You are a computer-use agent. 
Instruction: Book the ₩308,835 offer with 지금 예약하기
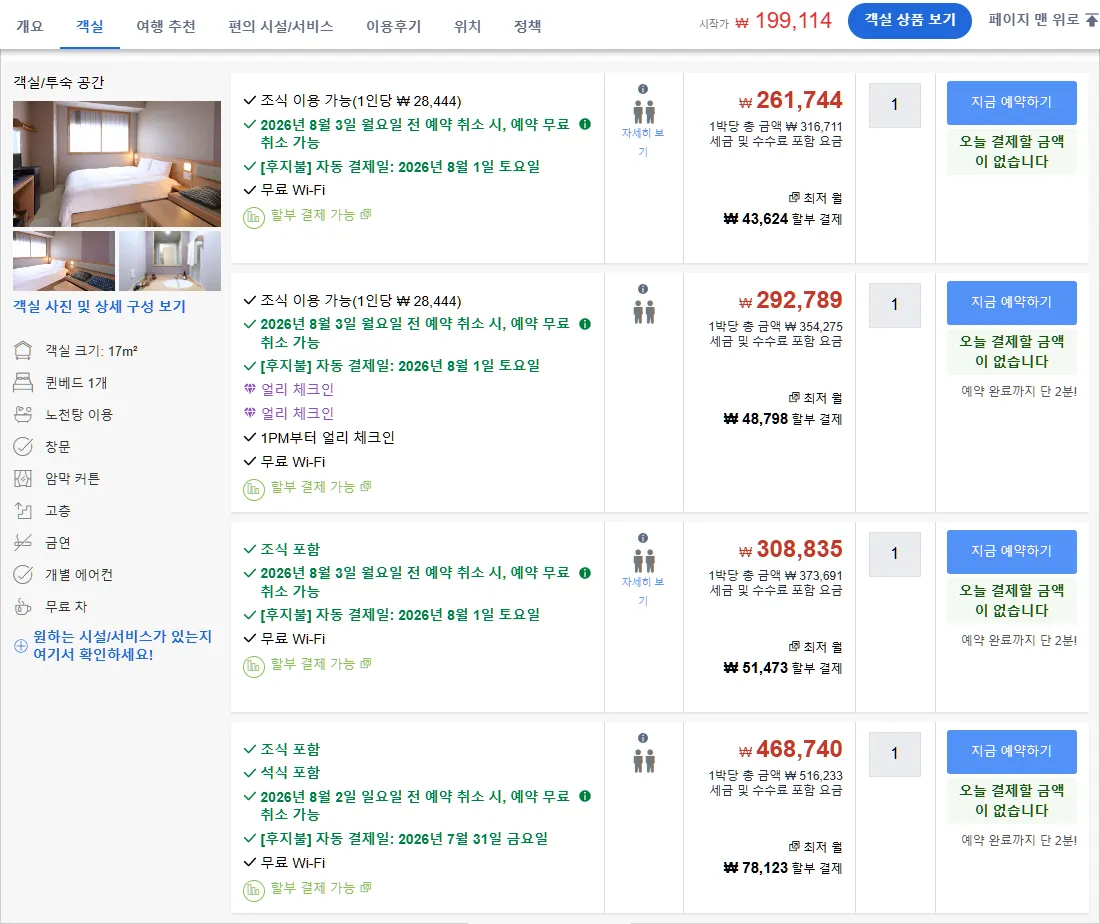(1011, 551)
